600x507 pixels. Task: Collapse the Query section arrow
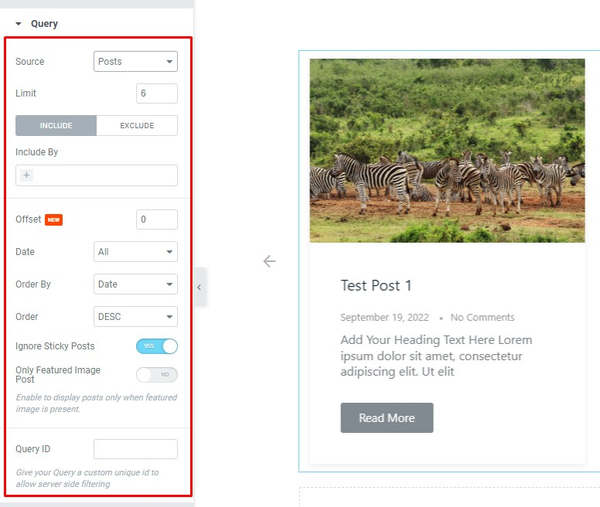point(18,24)
